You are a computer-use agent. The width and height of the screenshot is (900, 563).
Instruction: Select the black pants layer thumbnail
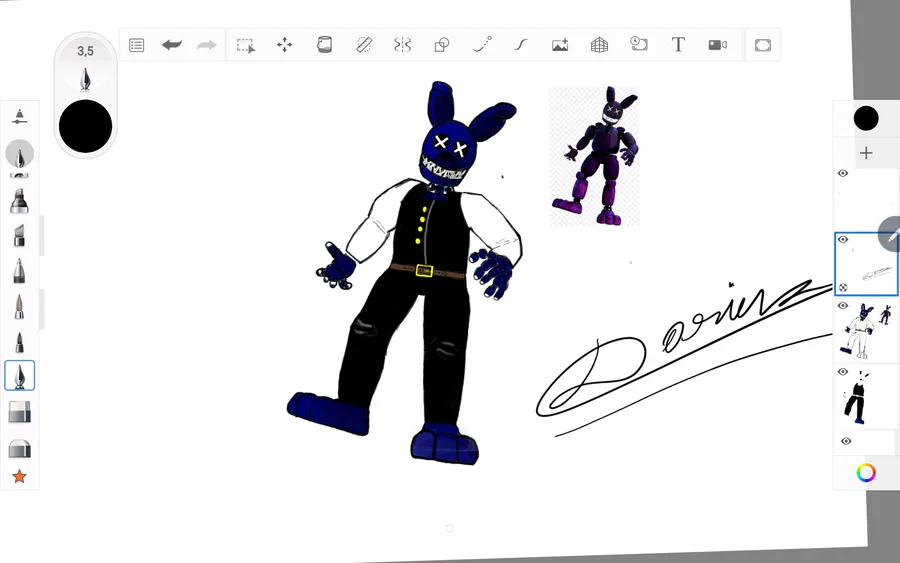(866, 397)
